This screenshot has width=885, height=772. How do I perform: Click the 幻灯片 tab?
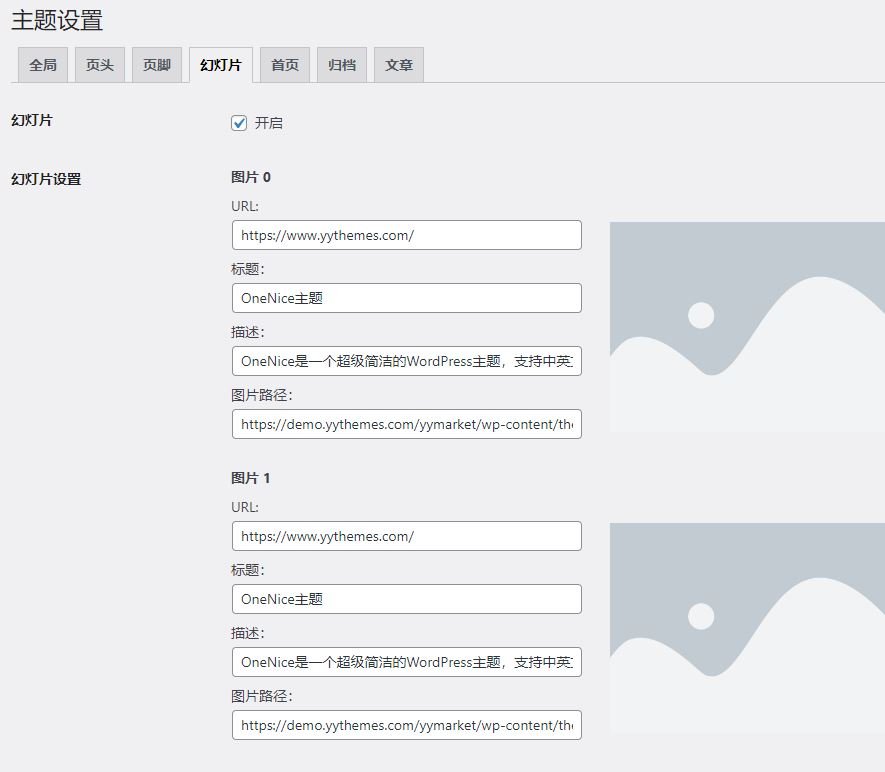pyautogui.click(x=220, y=65)
